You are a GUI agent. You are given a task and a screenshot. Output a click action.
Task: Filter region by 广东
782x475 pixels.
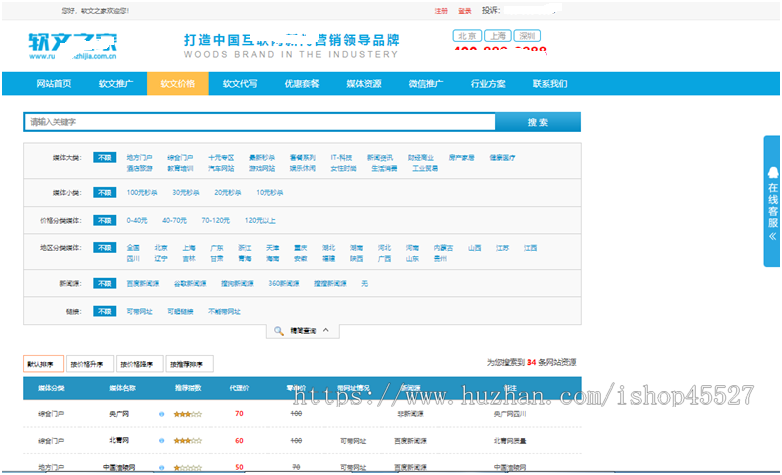tap(217, 248)
